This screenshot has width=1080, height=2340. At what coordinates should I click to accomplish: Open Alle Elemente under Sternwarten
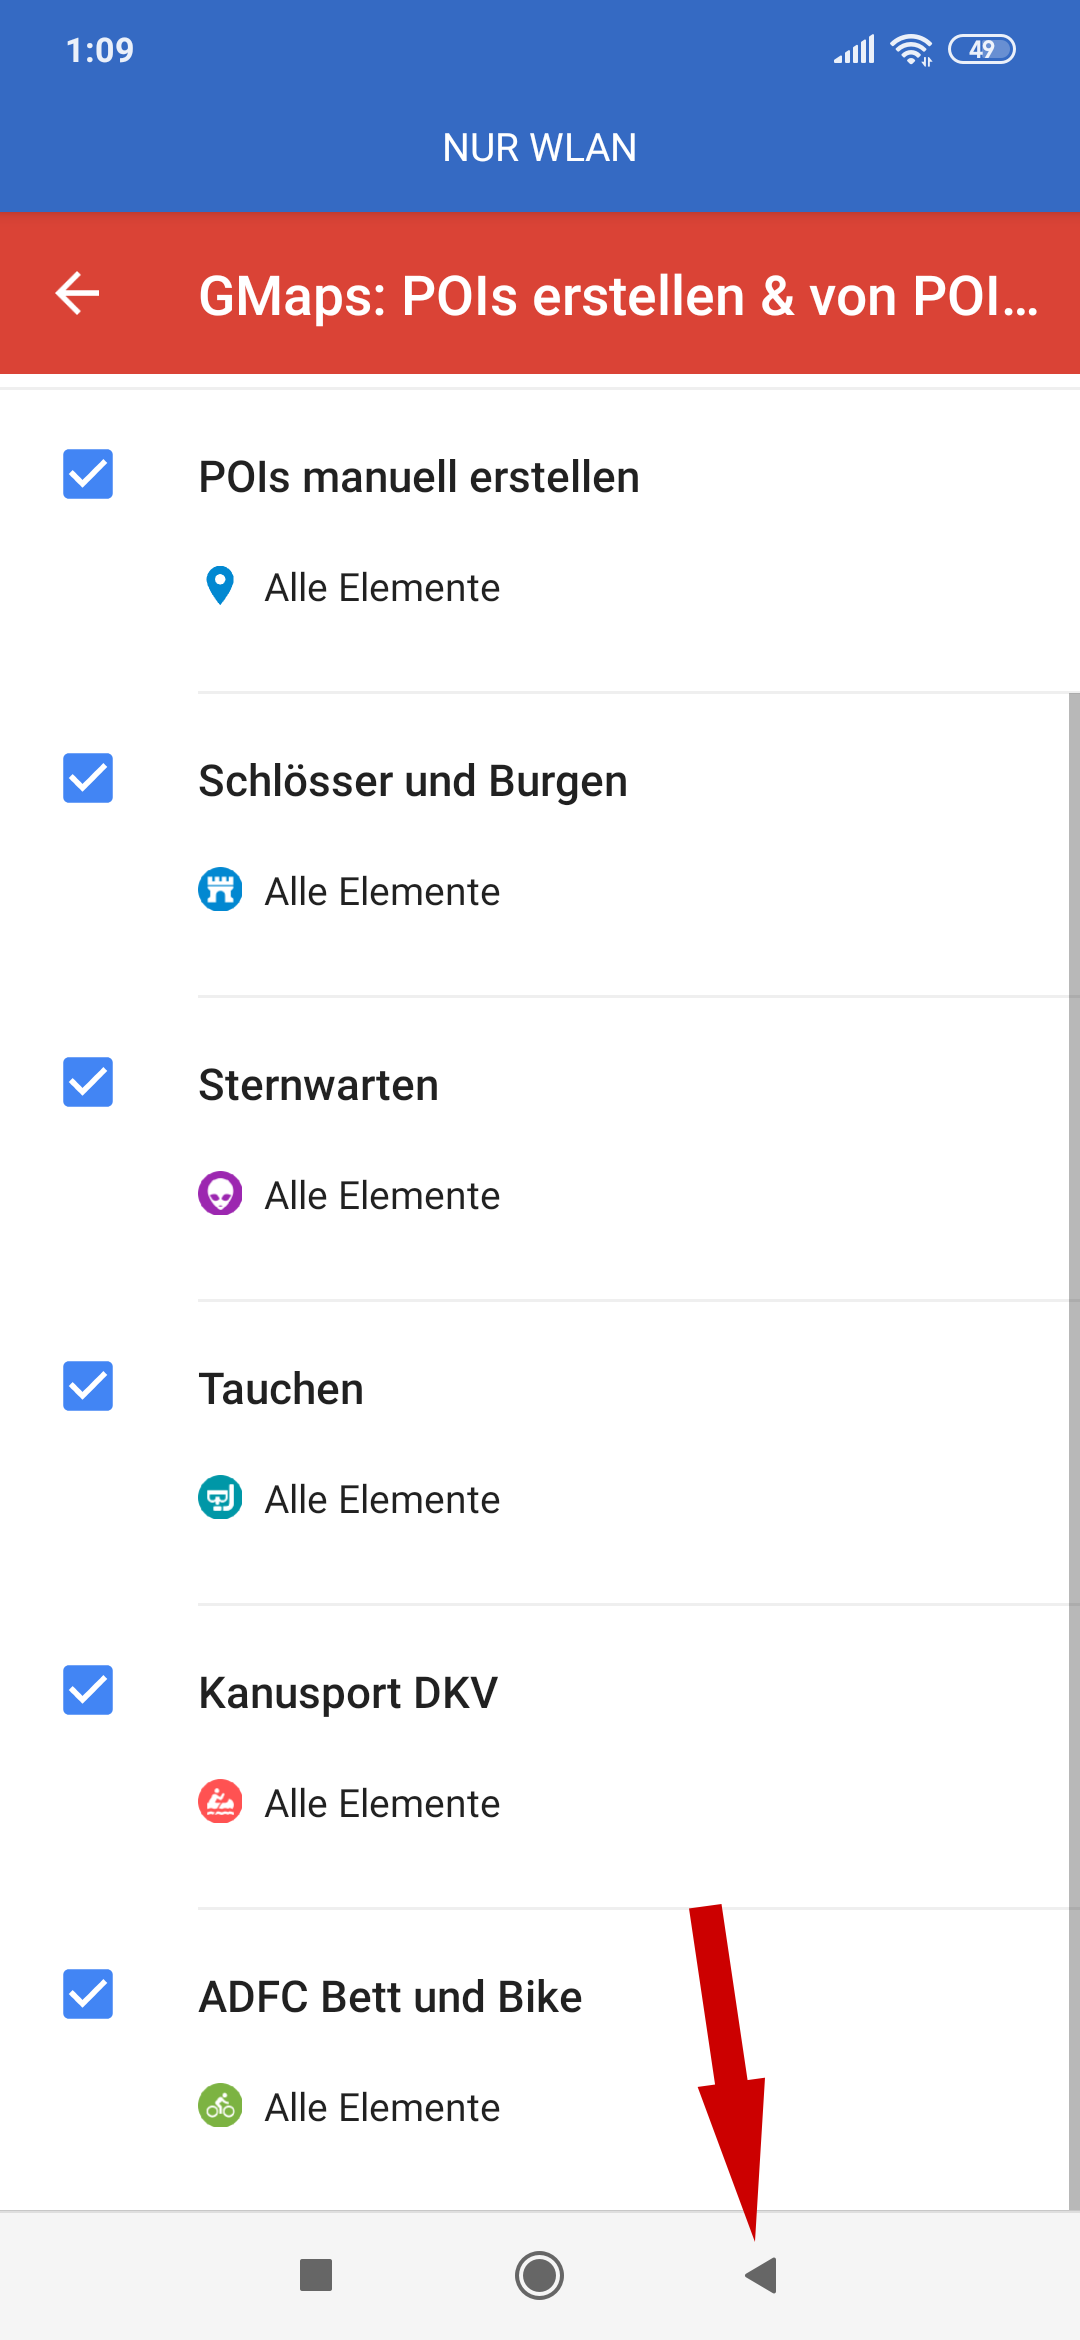coord(382,1196)
